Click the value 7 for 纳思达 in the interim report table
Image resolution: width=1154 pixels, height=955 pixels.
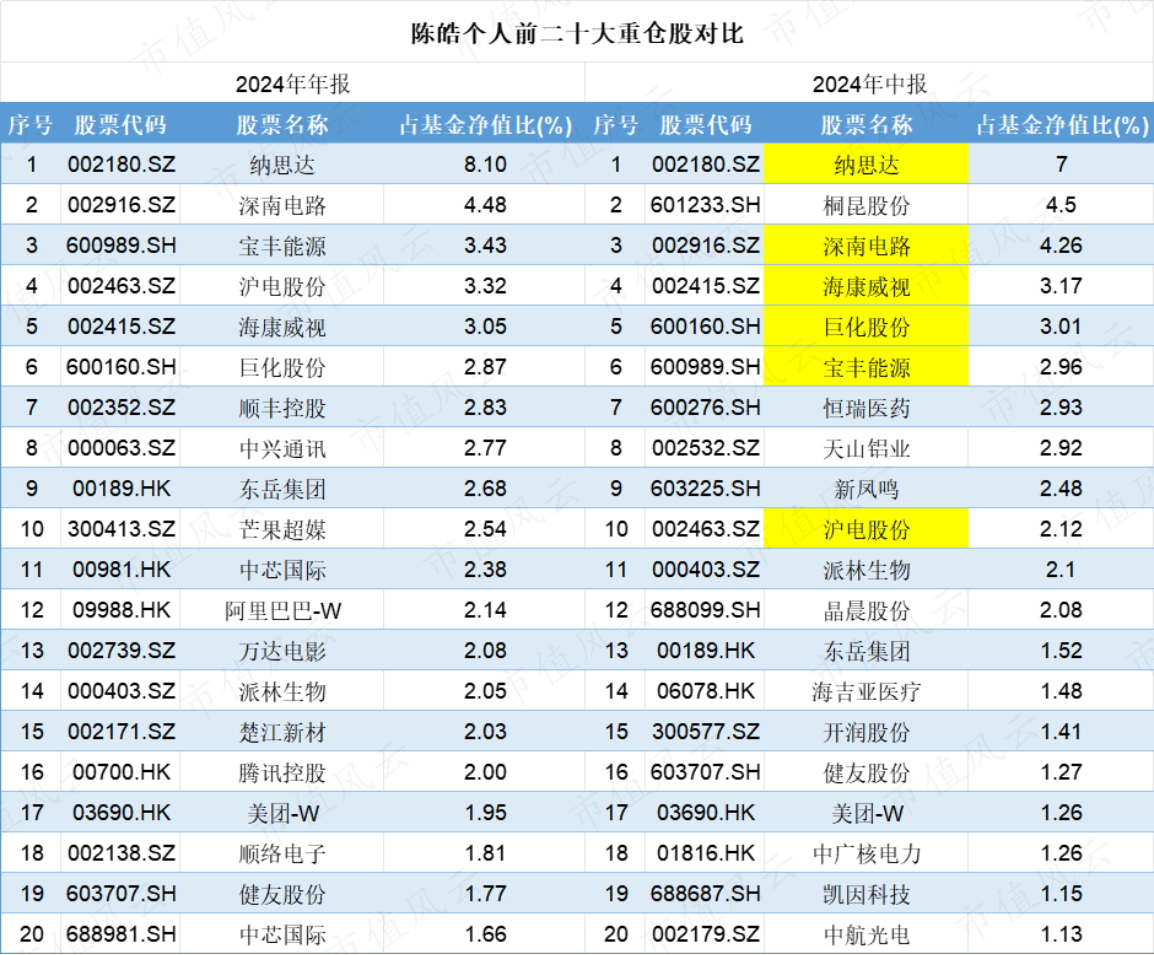1061,164
